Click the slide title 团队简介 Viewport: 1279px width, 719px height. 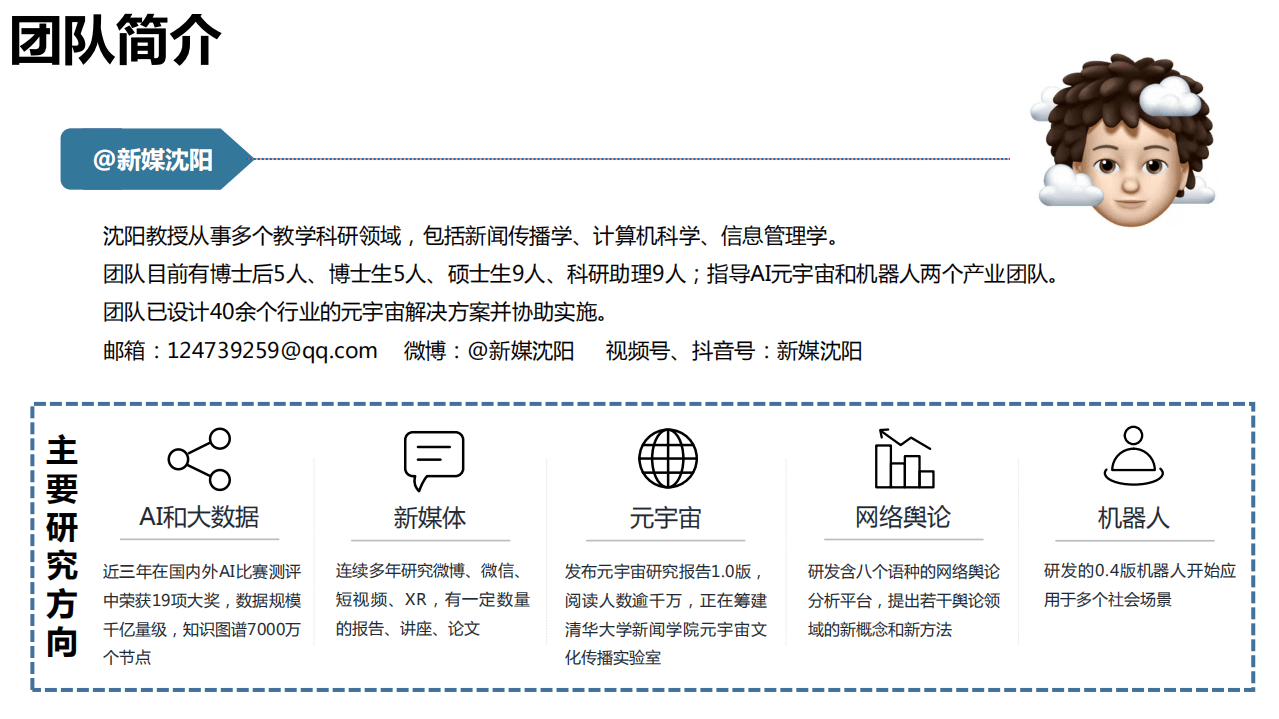(x=115, y=42)
